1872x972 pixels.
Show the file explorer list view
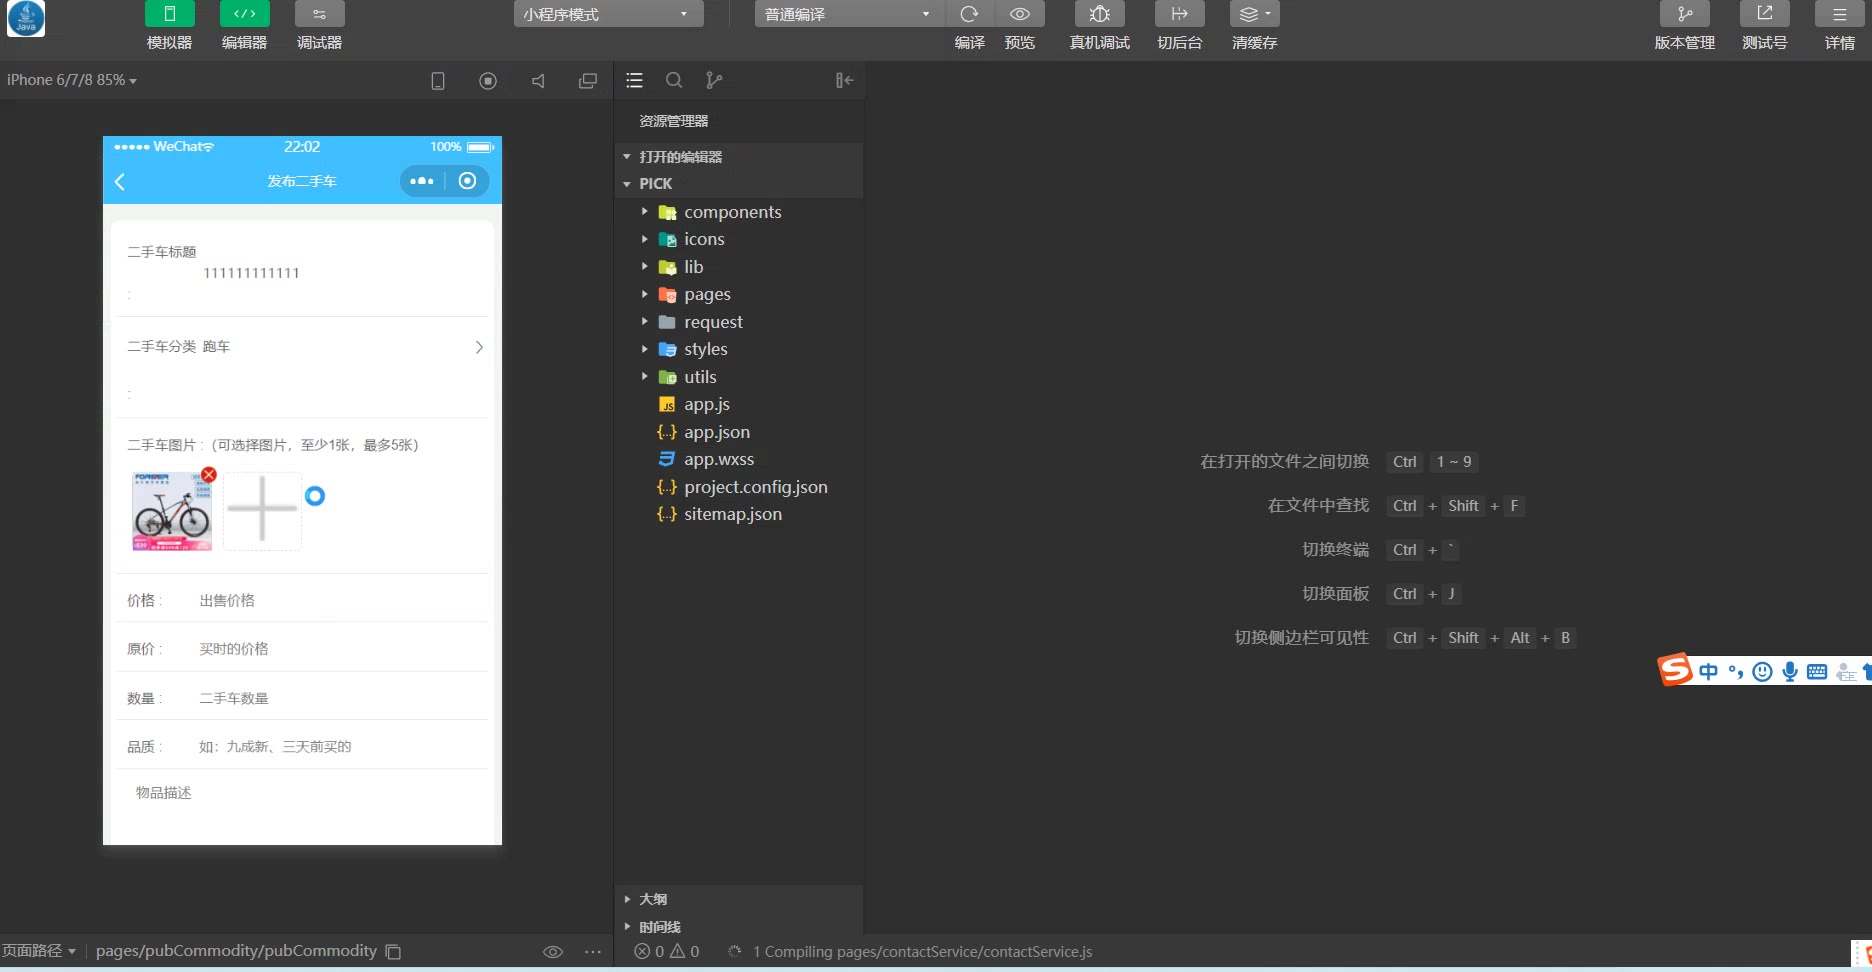(x=634, y=80)
